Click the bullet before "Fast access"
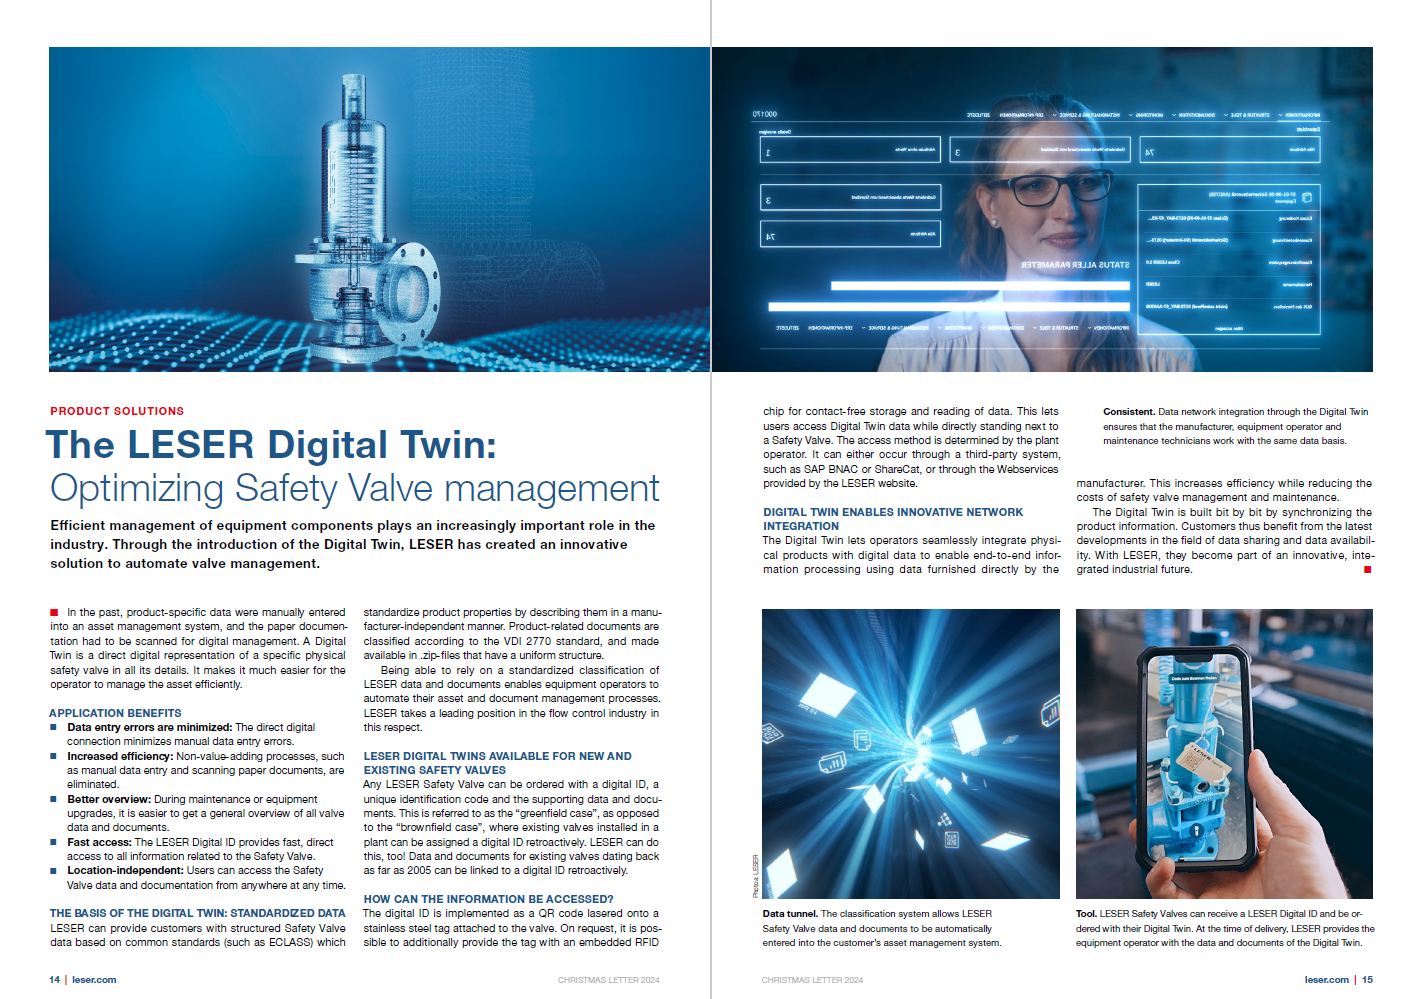Screen dimensions: 1420x999 pos(54,842)
